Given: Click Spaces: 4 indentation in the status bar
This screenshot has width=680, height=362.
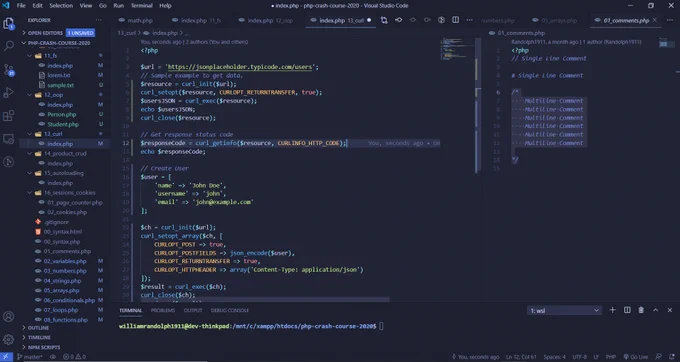Looking at the screenshot, I should [x=555, y=357].
